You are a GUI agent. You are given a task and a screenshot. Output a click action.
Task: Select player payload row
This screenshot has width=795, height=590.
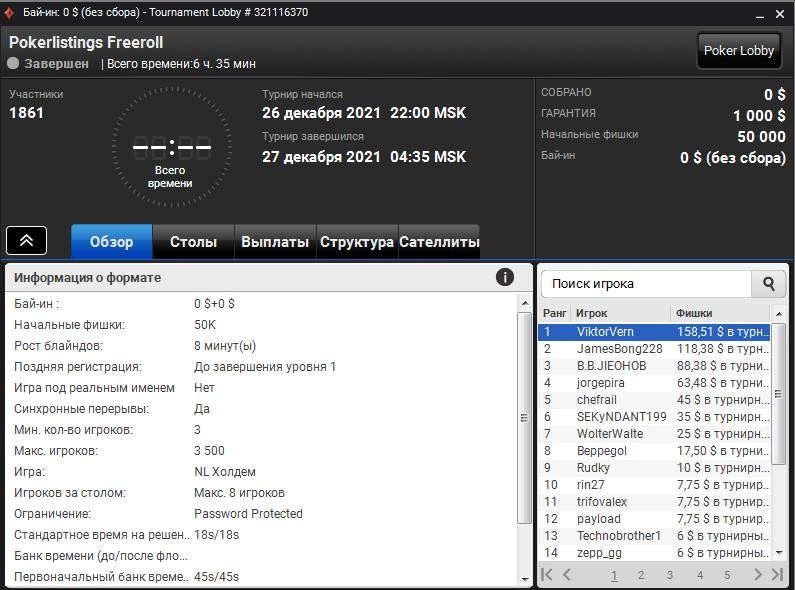click(655, 519)
